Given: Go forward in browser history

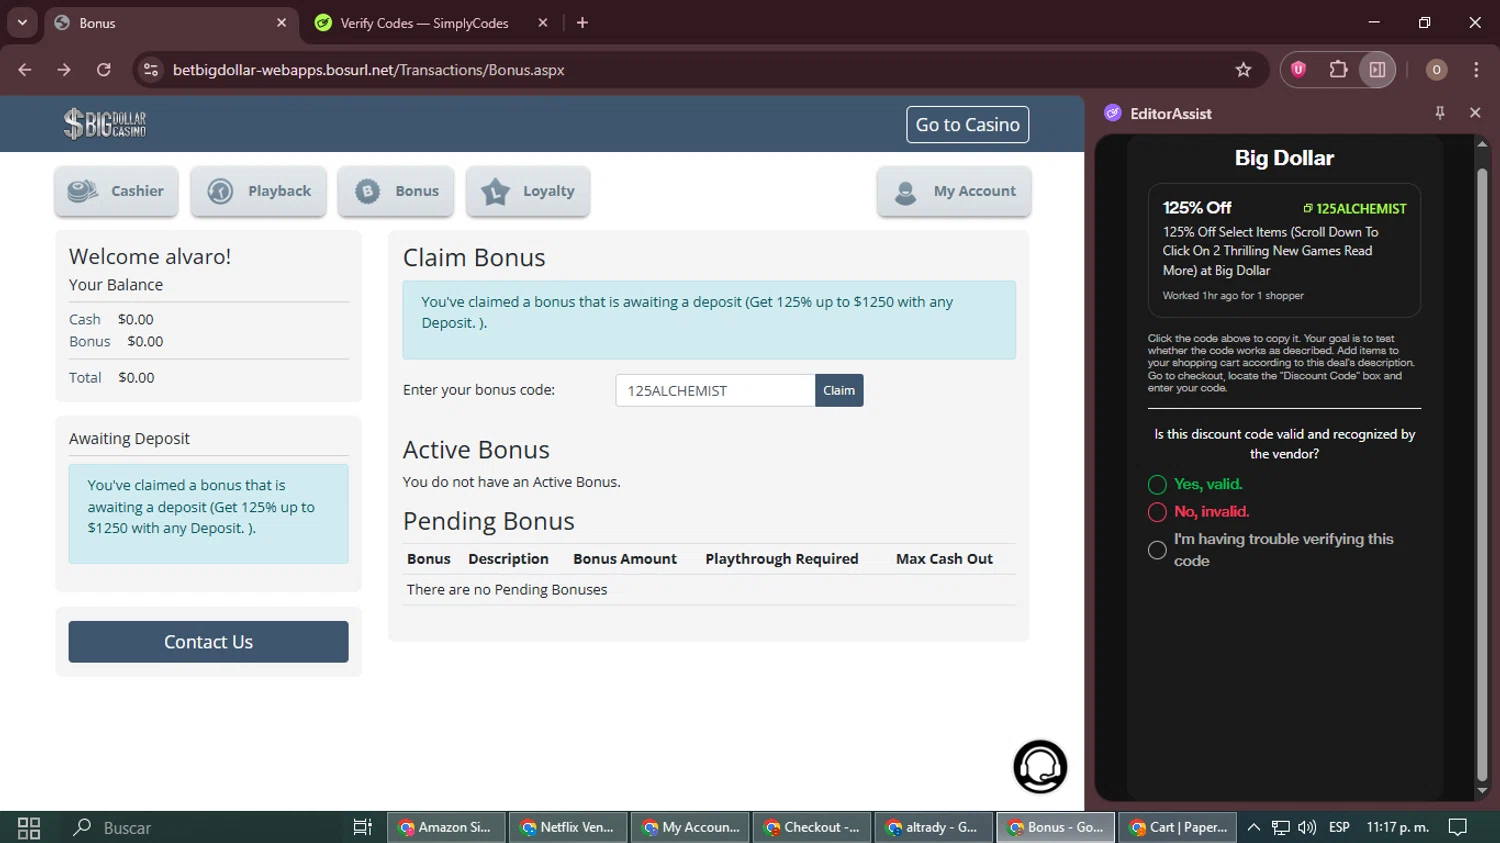Looking at the screenshot, I should 64,70.
